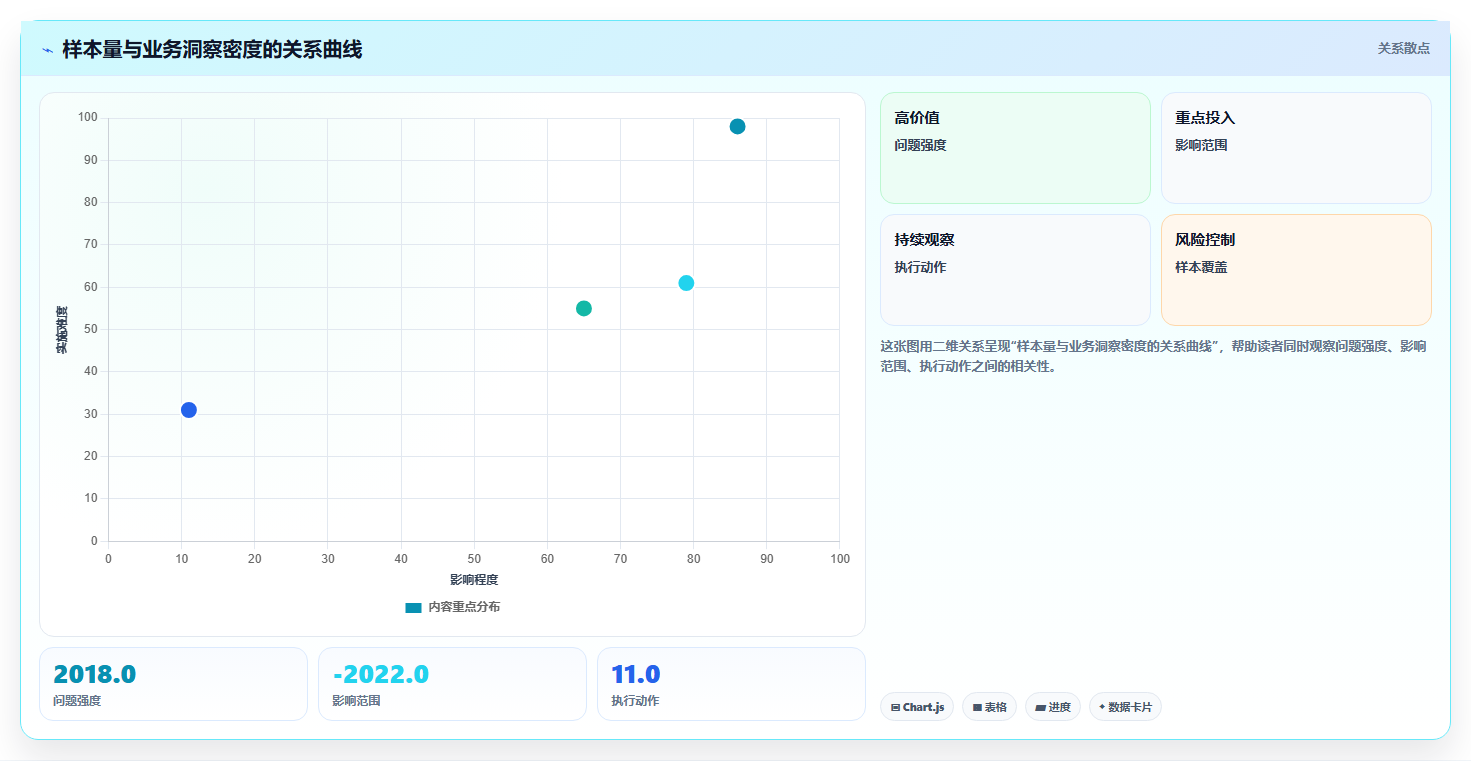Click the Chart.js tag
This screenshot has height=761, width=1471.
917,707
